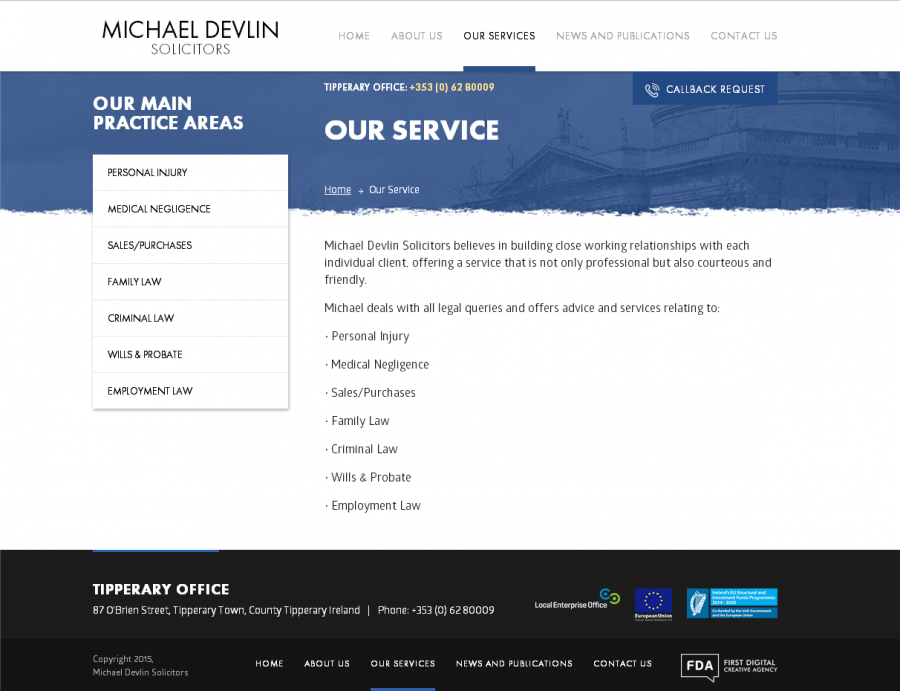Open Sales/Purchases in practice areas sidebar
The width and height of the screenshot is (900, 691).
[191, 246]
